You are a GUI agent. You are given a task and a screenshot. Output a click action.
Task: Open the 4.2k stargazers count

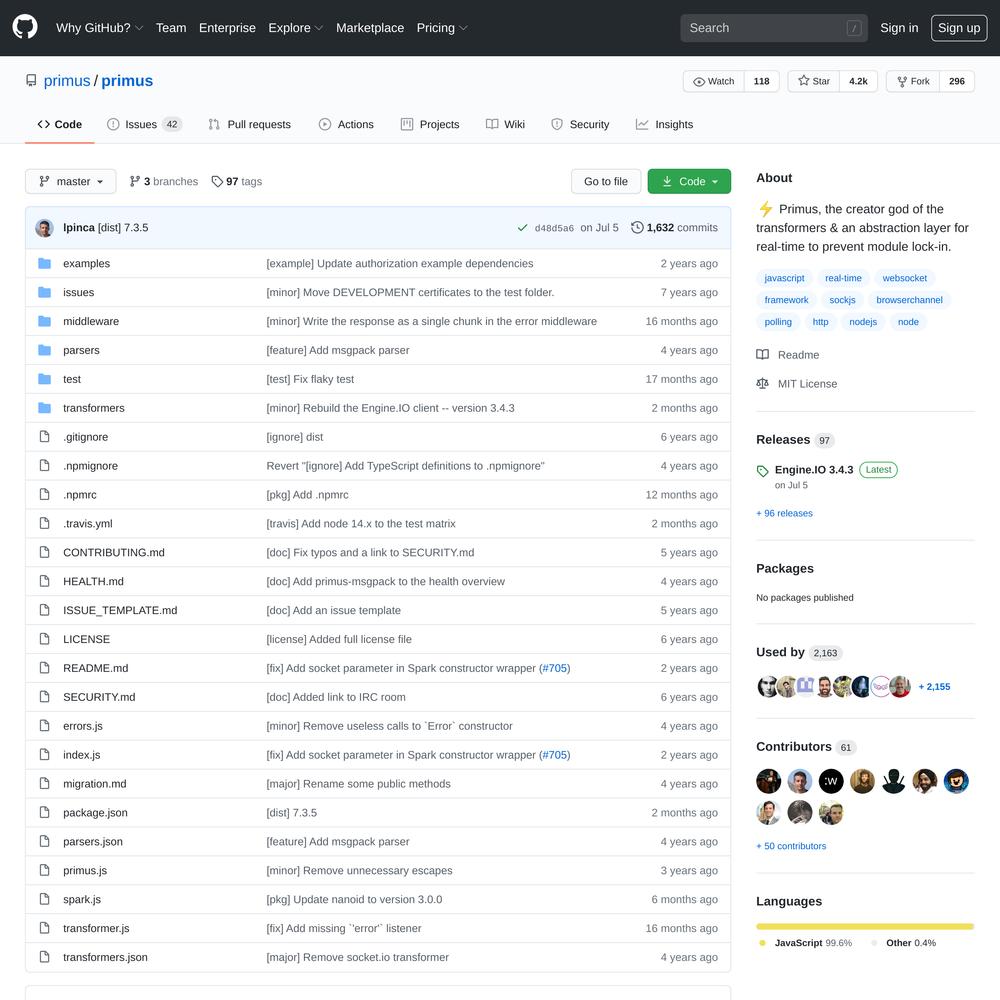tap(858, 81)
